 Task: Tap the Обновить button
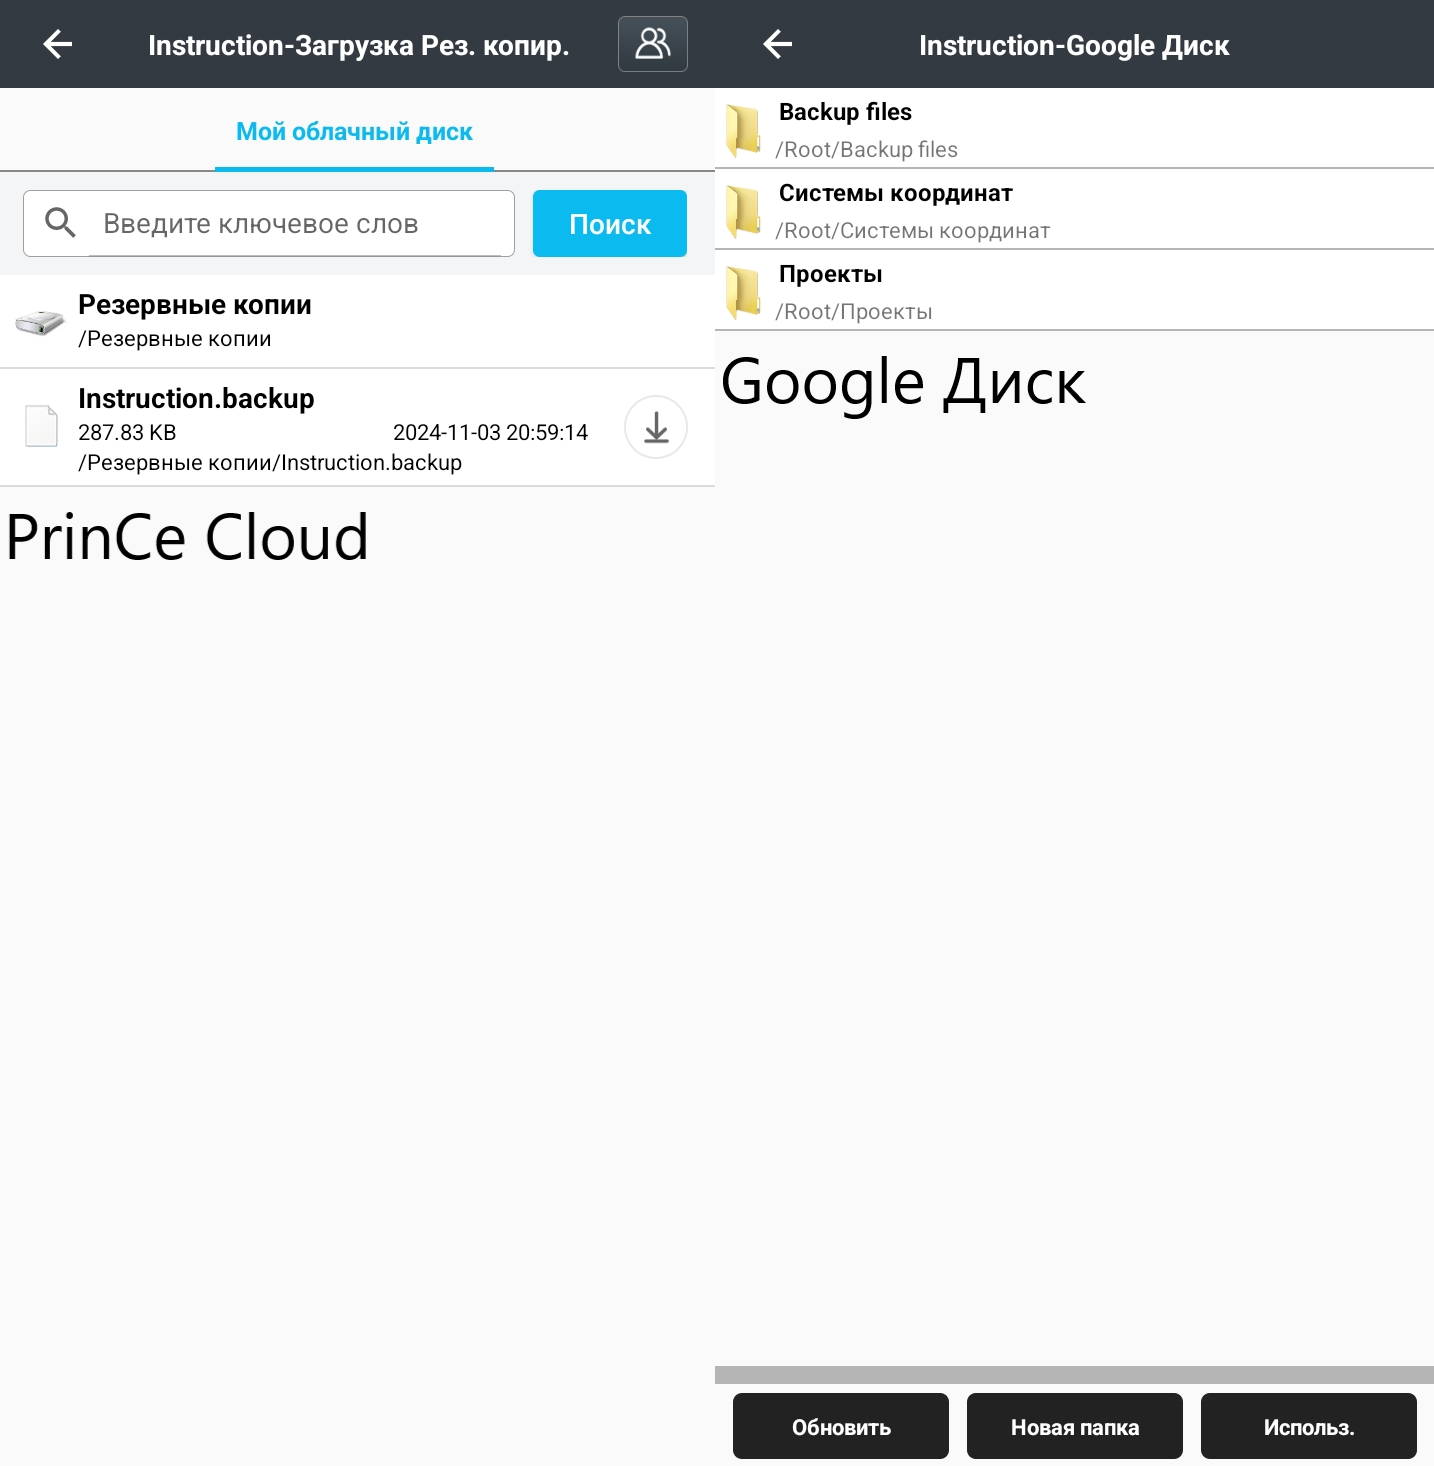(x=841, y=1427)
